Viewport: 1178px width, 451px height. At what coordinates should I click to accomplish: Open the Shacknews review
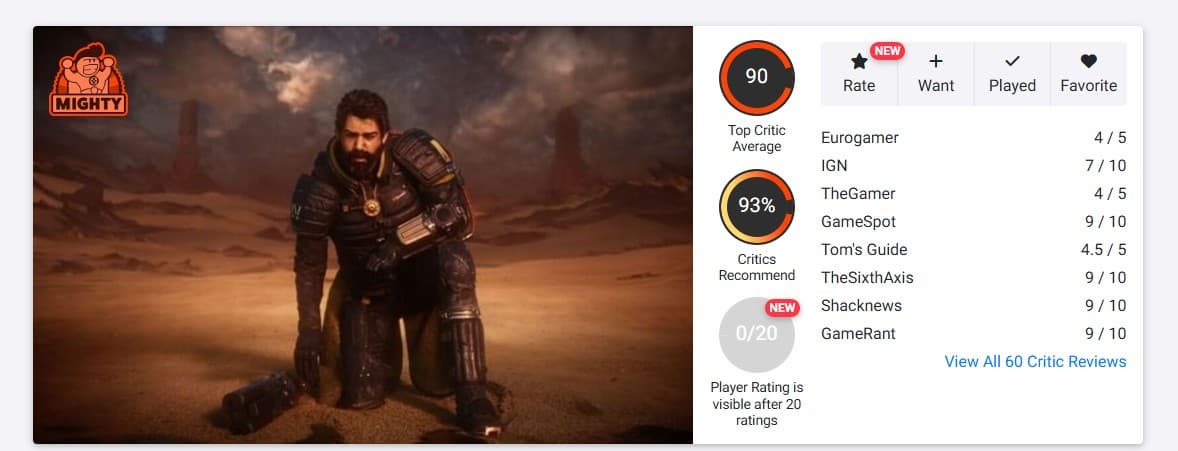[974, 305]
